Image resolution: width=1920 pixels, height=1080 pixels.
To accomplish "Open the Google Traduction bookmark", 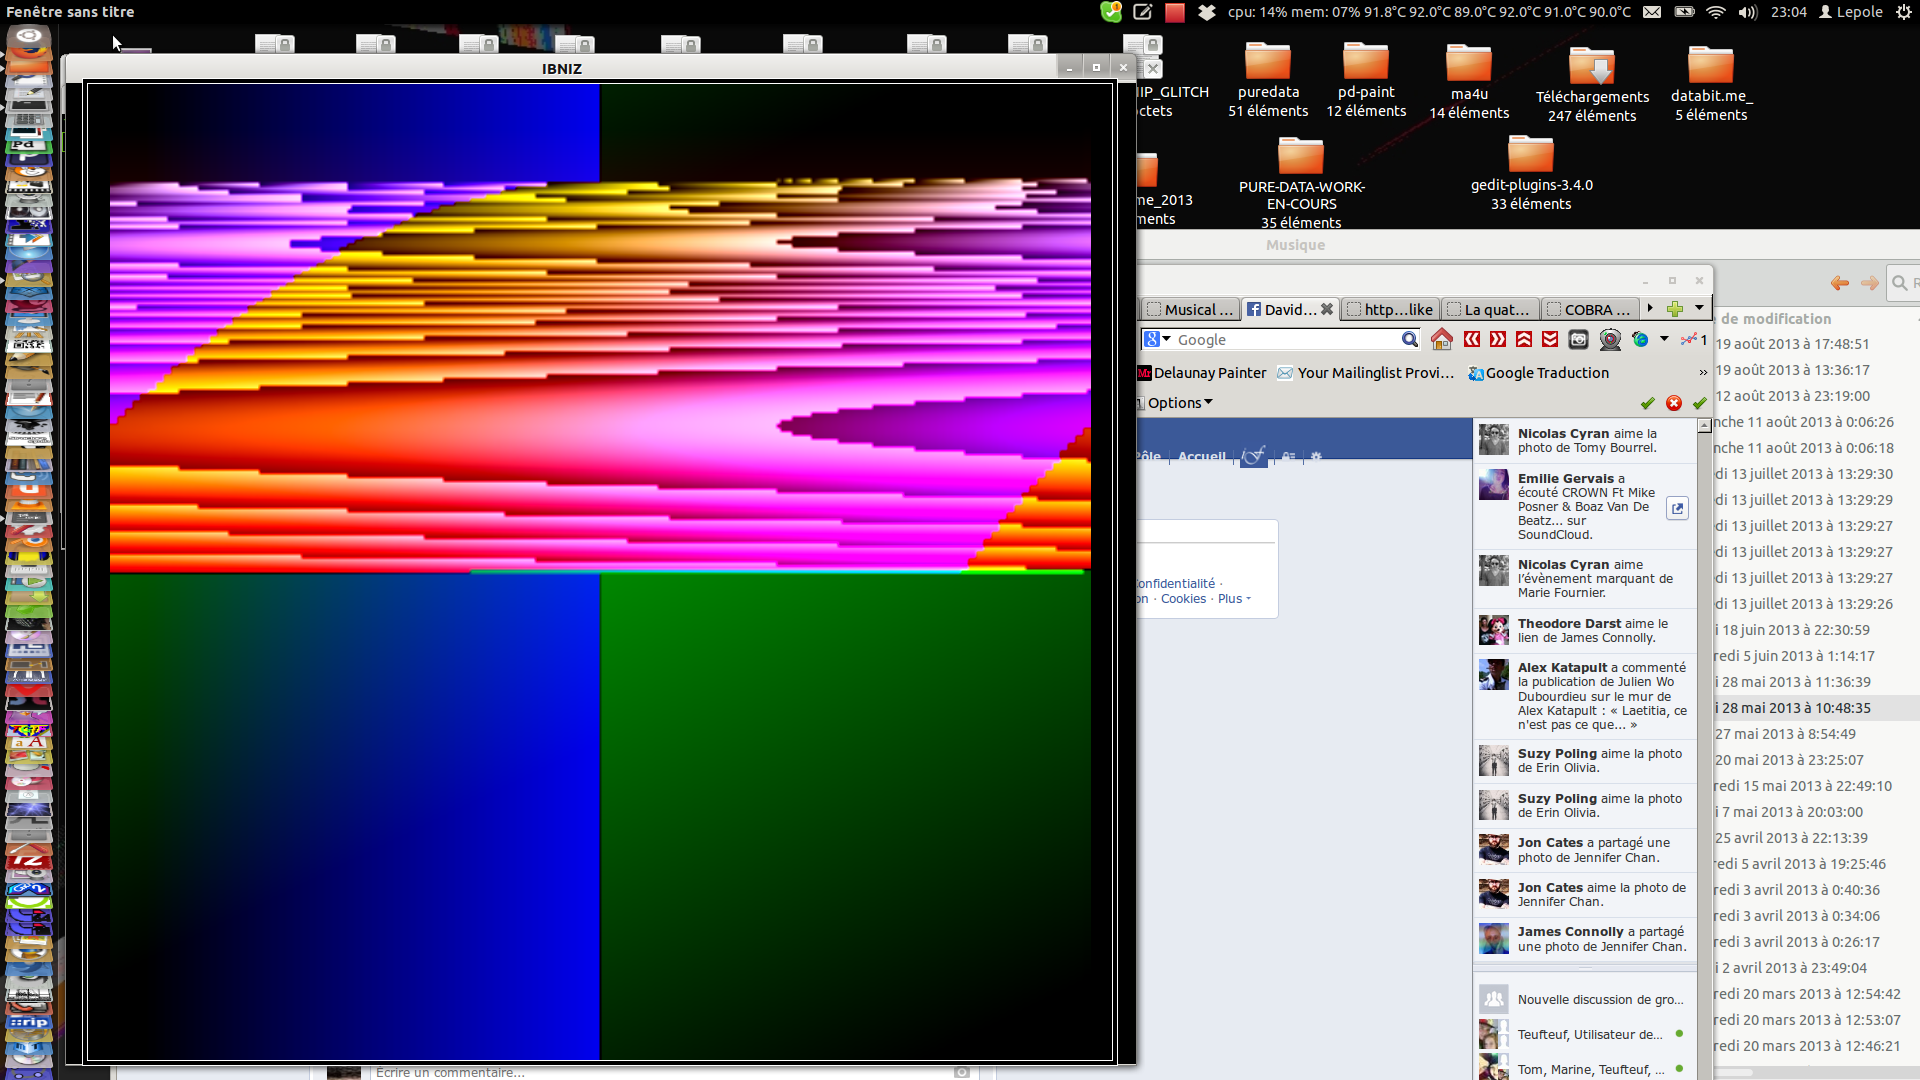I will [1538, 373].
